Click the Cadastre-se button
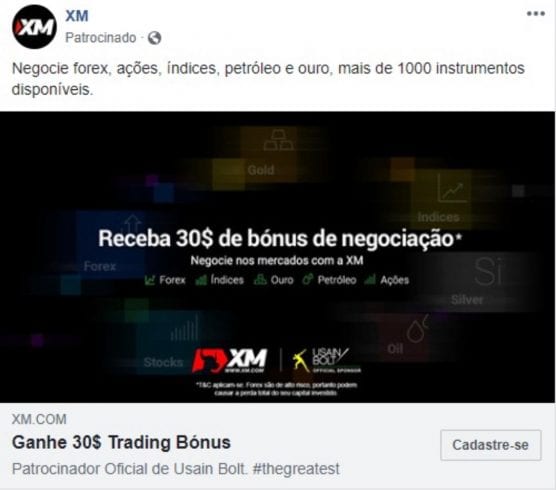The image size is (556, 490). coord(491,445)
